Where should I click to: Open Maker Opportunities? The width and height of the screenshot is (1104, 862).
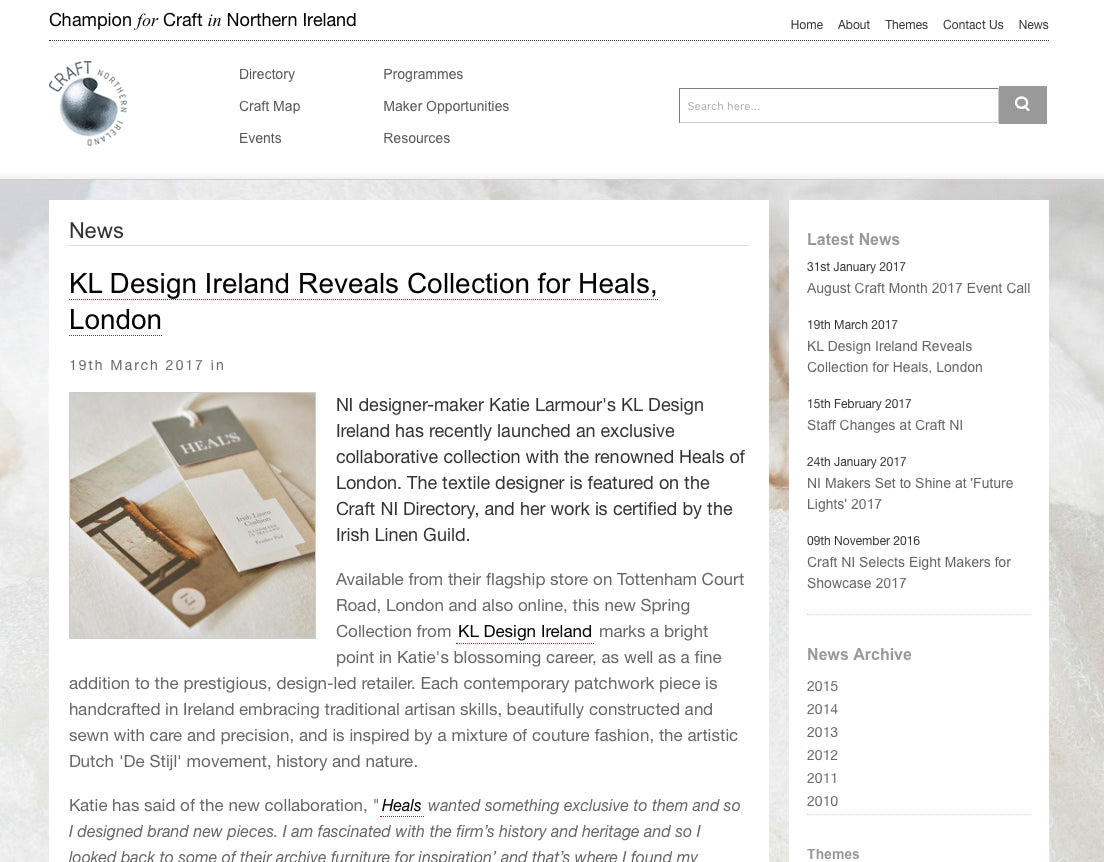pos(446,106)
